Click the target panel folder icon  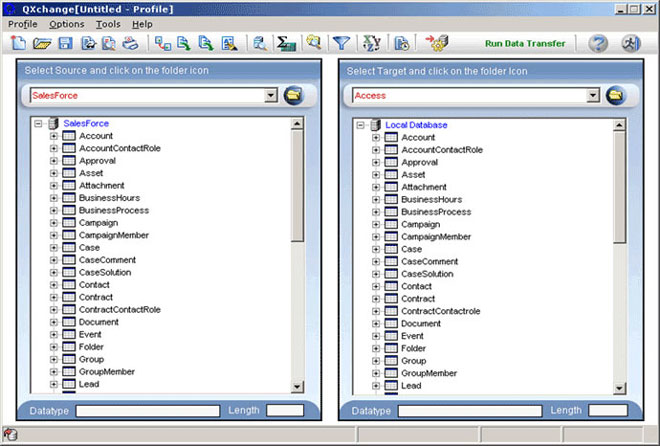[616, 96]
